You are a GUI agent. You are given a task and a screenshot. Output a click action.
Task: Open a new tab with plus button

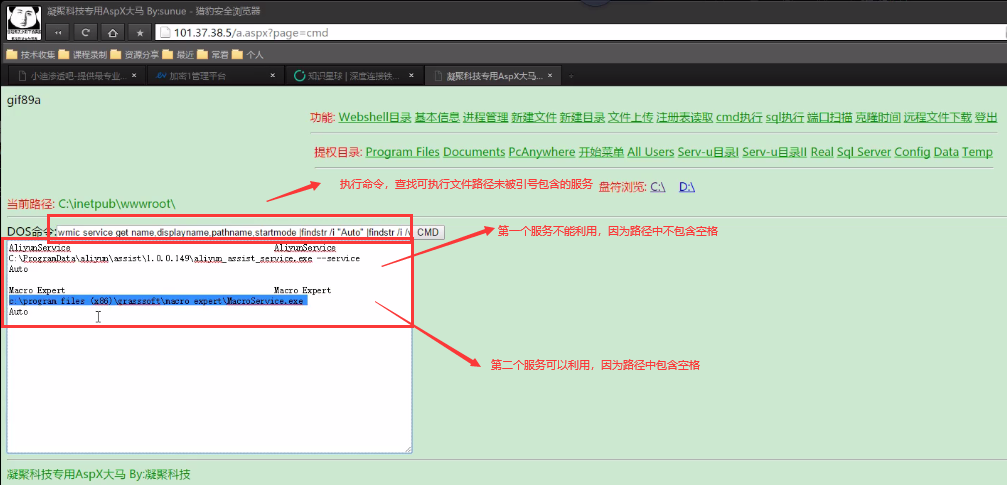point(571,76)
